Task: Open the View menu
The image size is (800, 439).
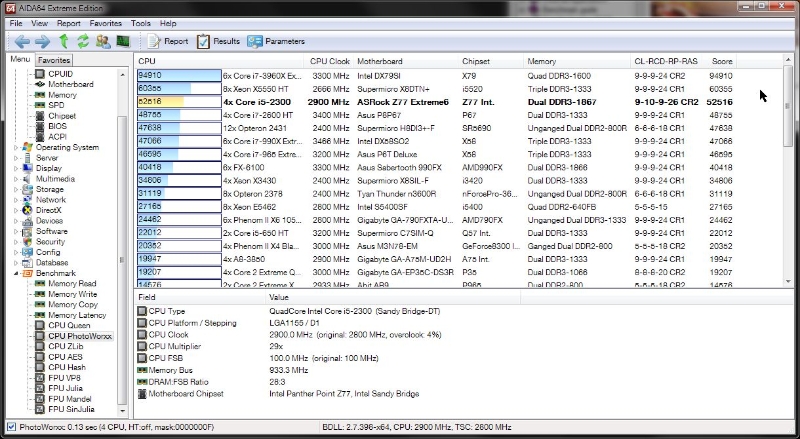Action: click(39, 23)
